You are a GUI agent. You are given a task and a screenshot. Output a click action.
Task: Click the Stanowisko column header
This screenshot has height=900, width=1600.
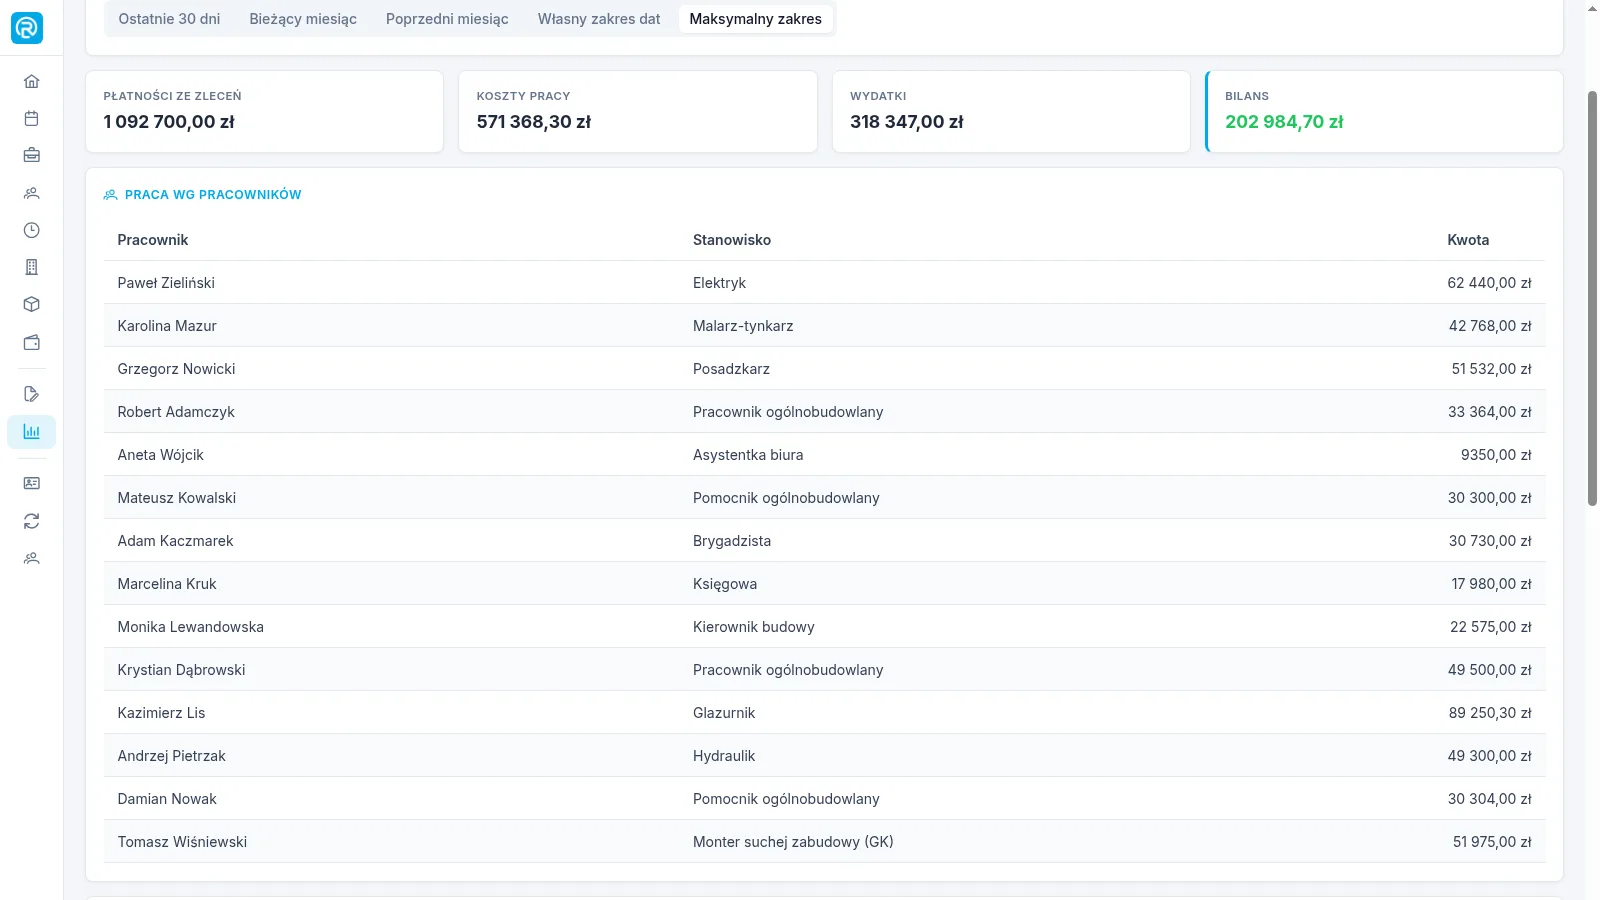pos(732,240)
